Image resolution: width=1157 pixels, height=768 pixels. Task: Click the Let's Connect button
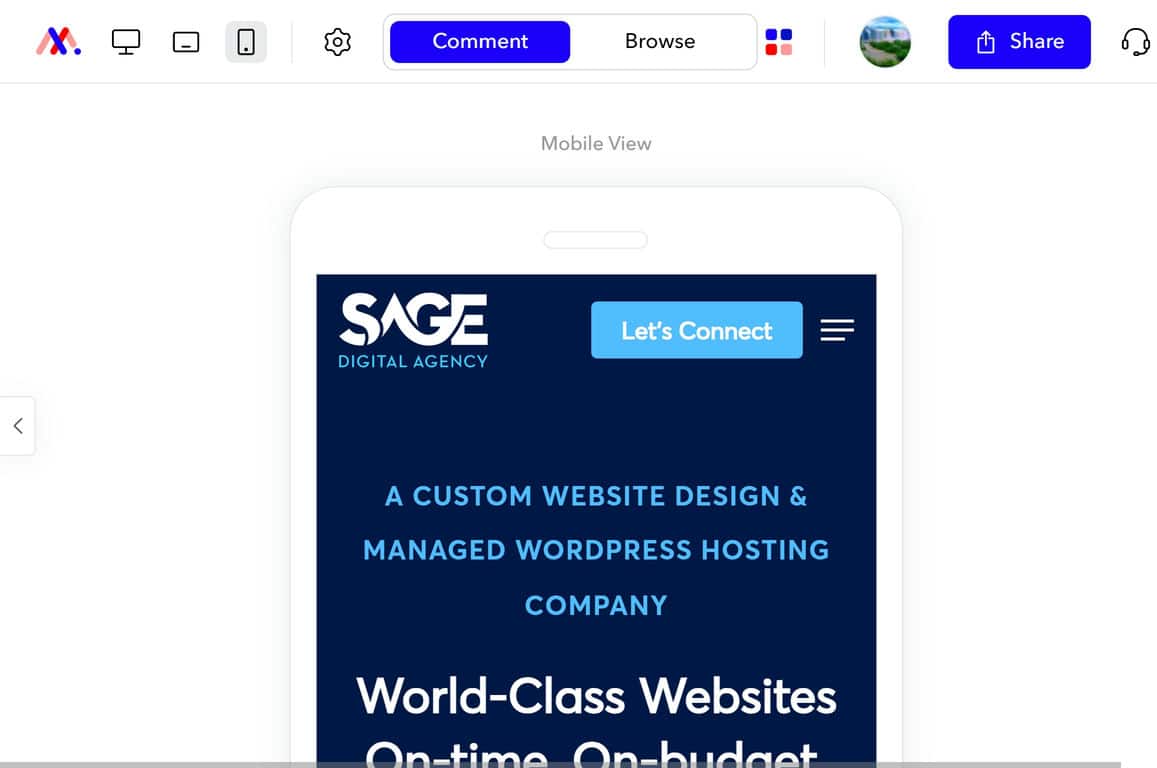coord(697,330)
